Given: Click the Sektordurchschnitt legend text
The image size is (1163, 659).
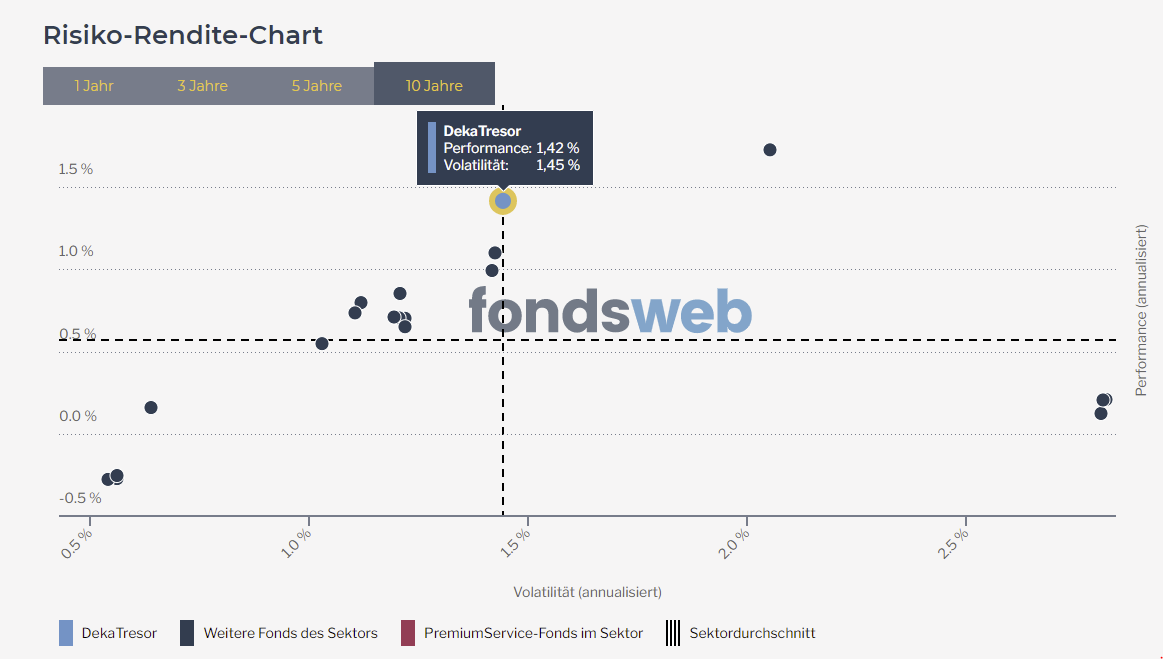Looking at the screenshot, I should point(752,633).
